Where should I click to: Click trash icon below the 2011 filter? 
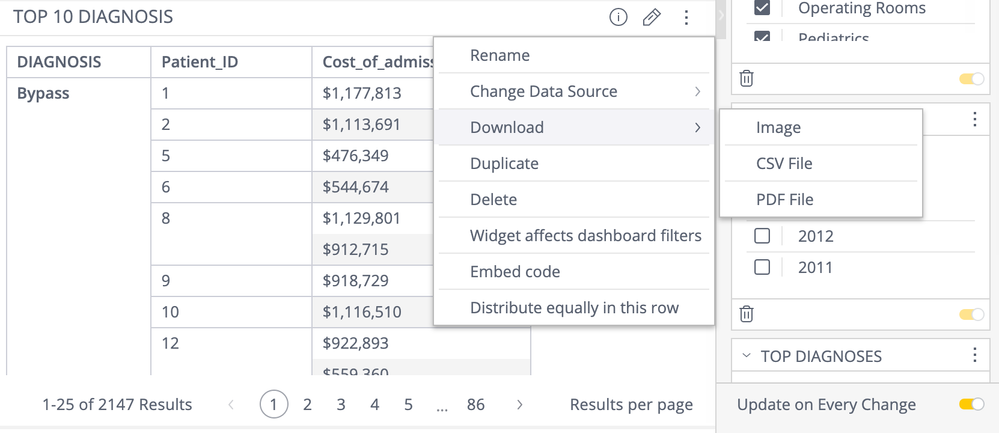[747, 314]
